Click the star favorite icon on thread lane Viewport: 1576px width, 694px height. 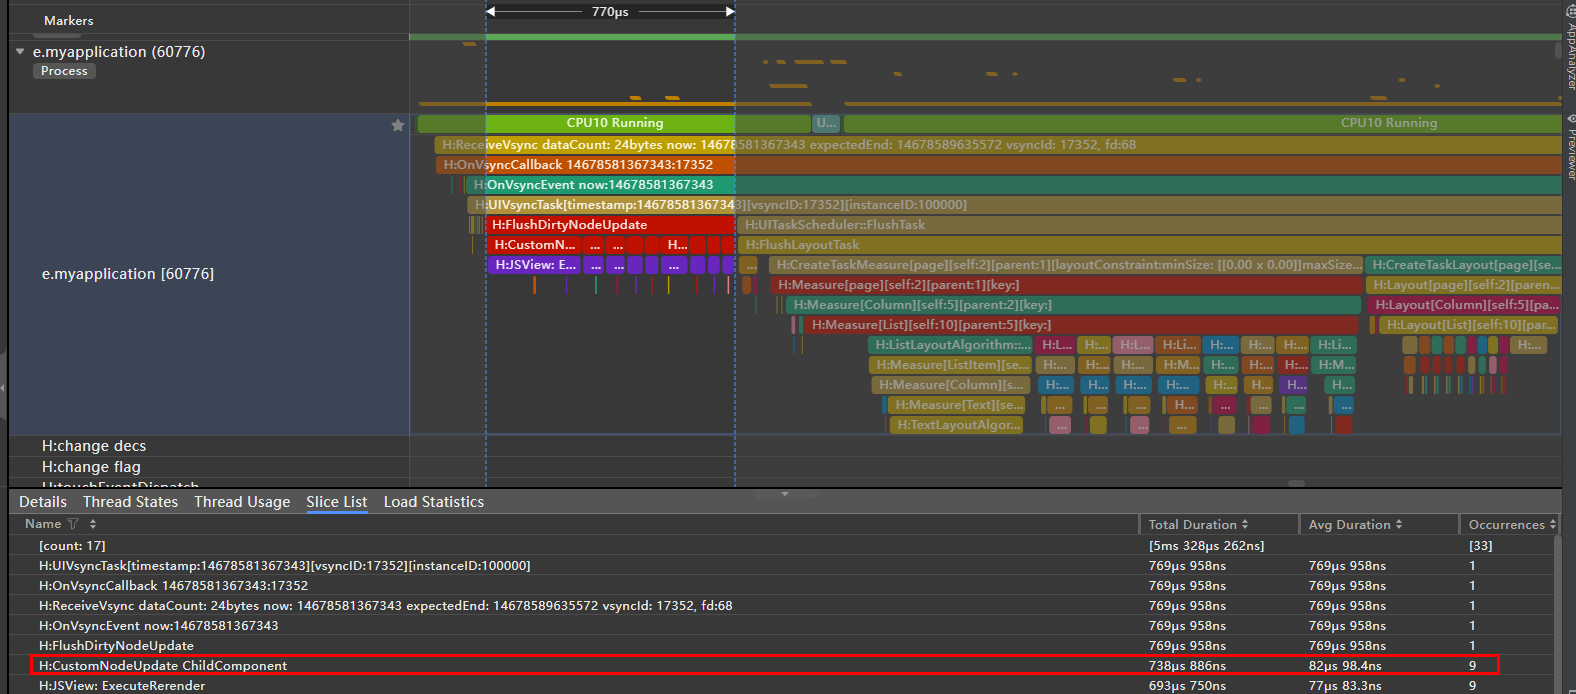click(398, 125)
